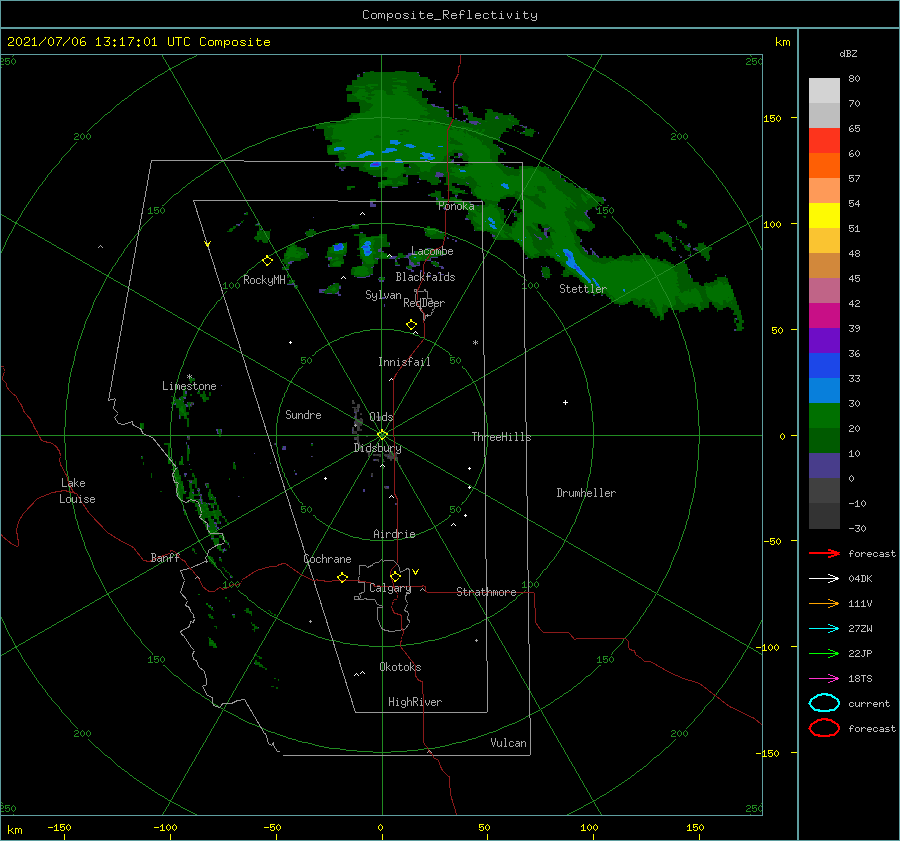Click the yellow radar center marker at Olds
Image resolution: width=900 pixels, height=841 pixels.
[x=382, y=435]
